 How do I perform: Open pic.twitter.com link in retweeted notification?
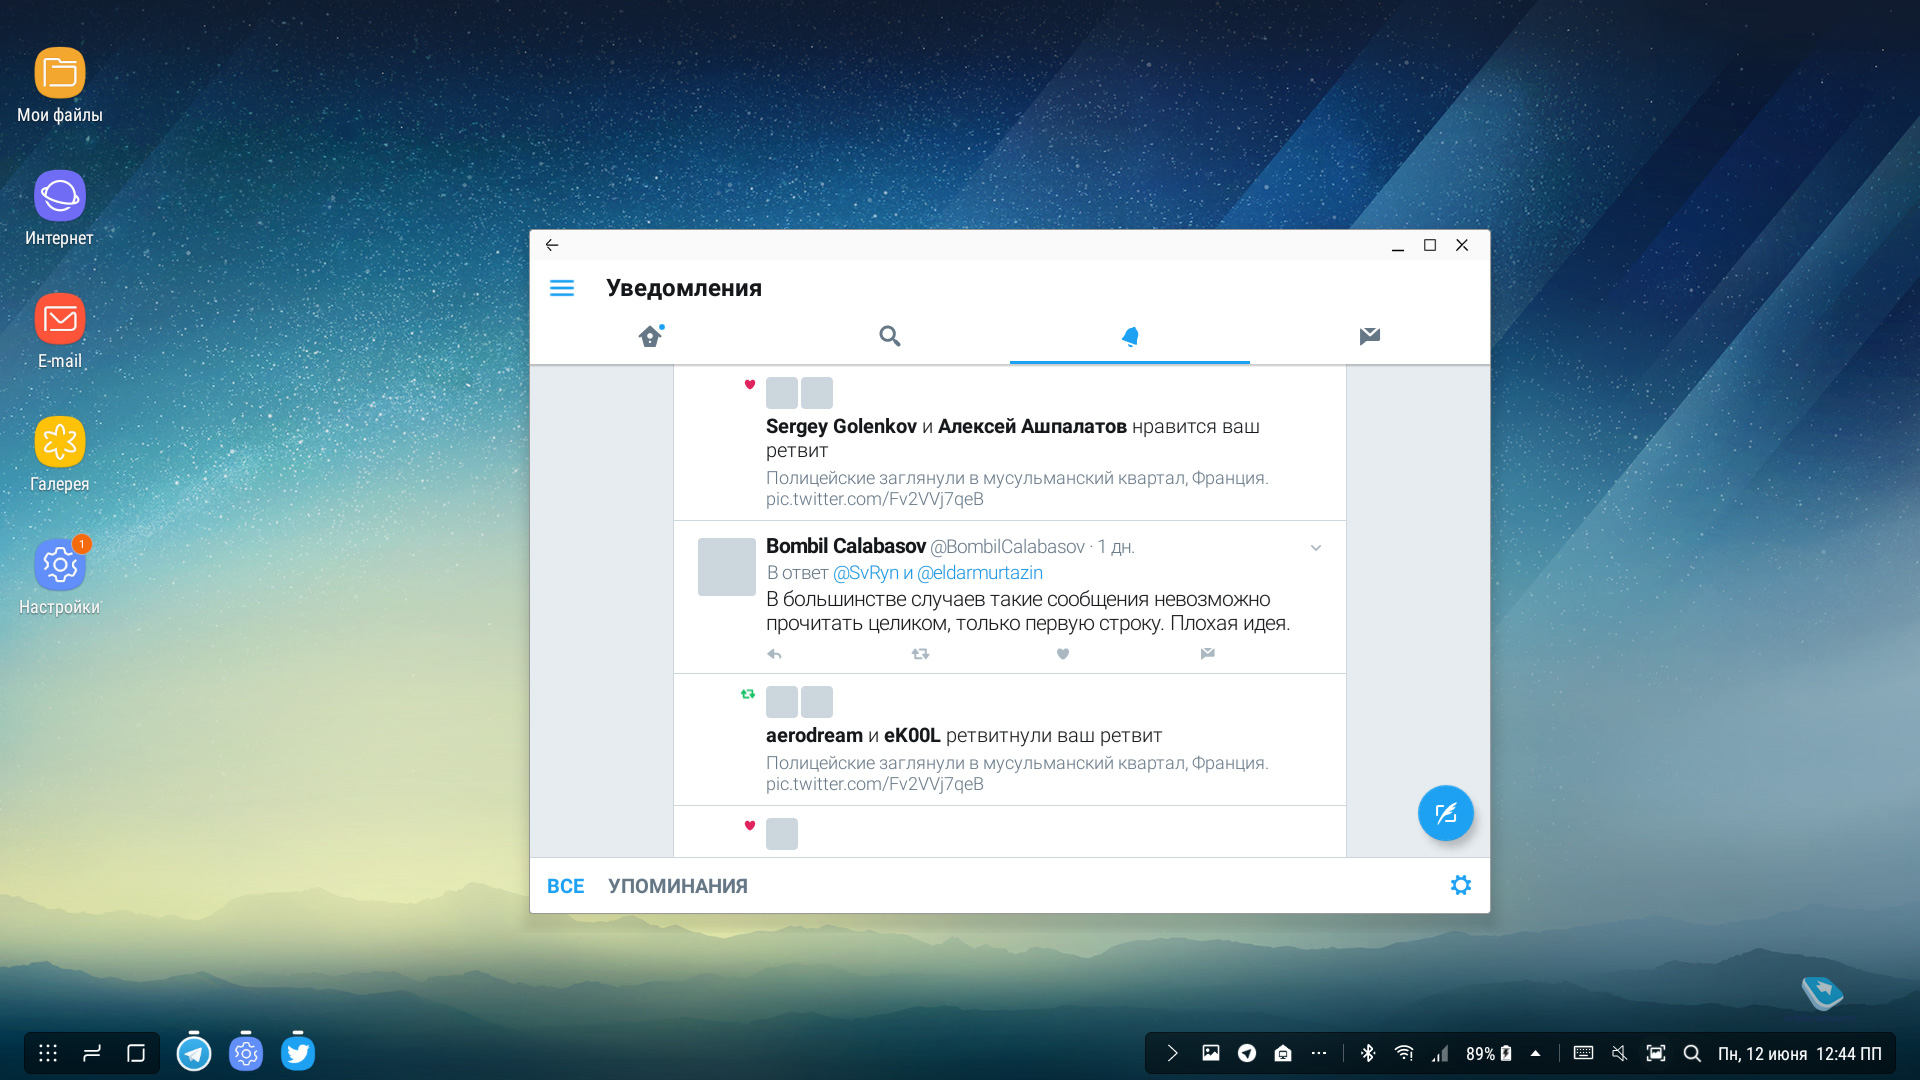pos(875,784)
